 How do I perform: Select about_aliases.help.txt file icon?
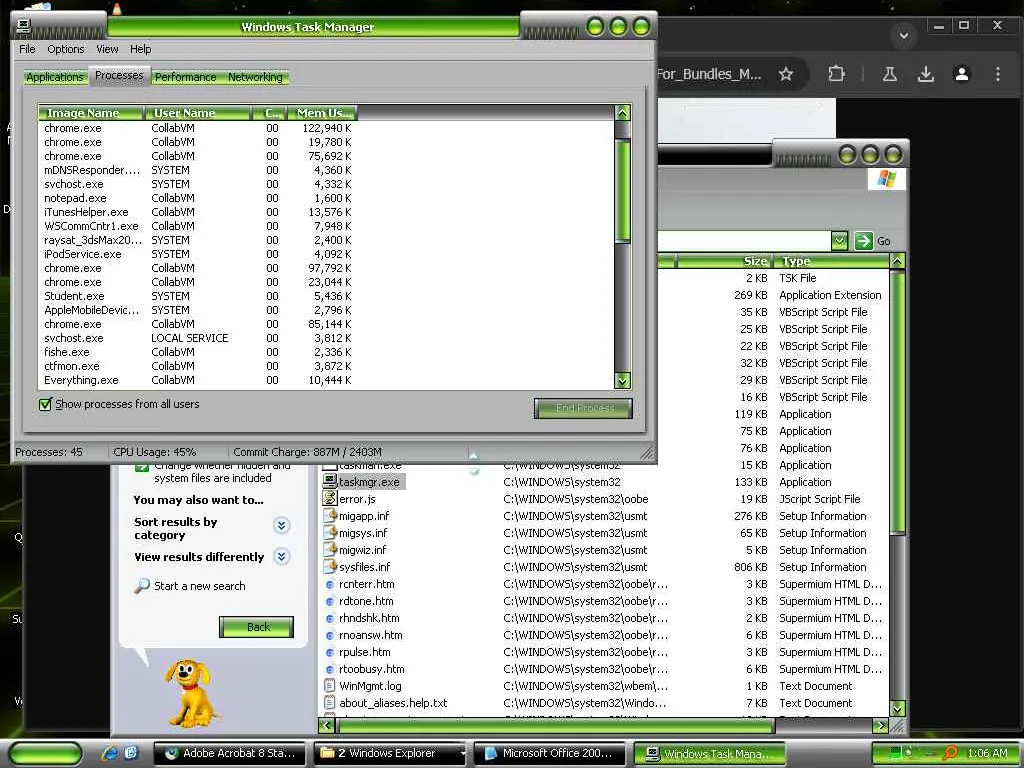pos(330,703)
